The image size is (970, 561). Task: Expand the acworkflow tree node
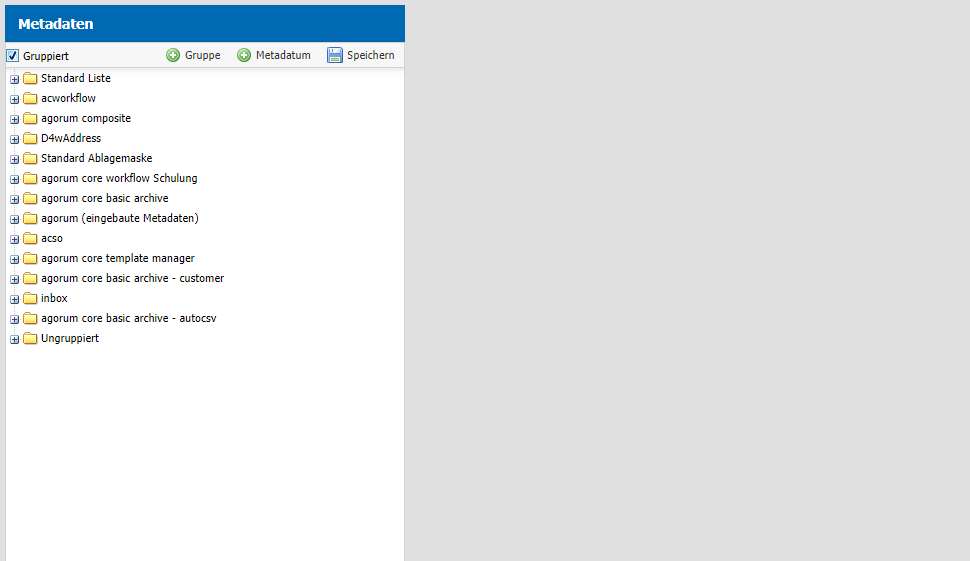coord(15,99)
